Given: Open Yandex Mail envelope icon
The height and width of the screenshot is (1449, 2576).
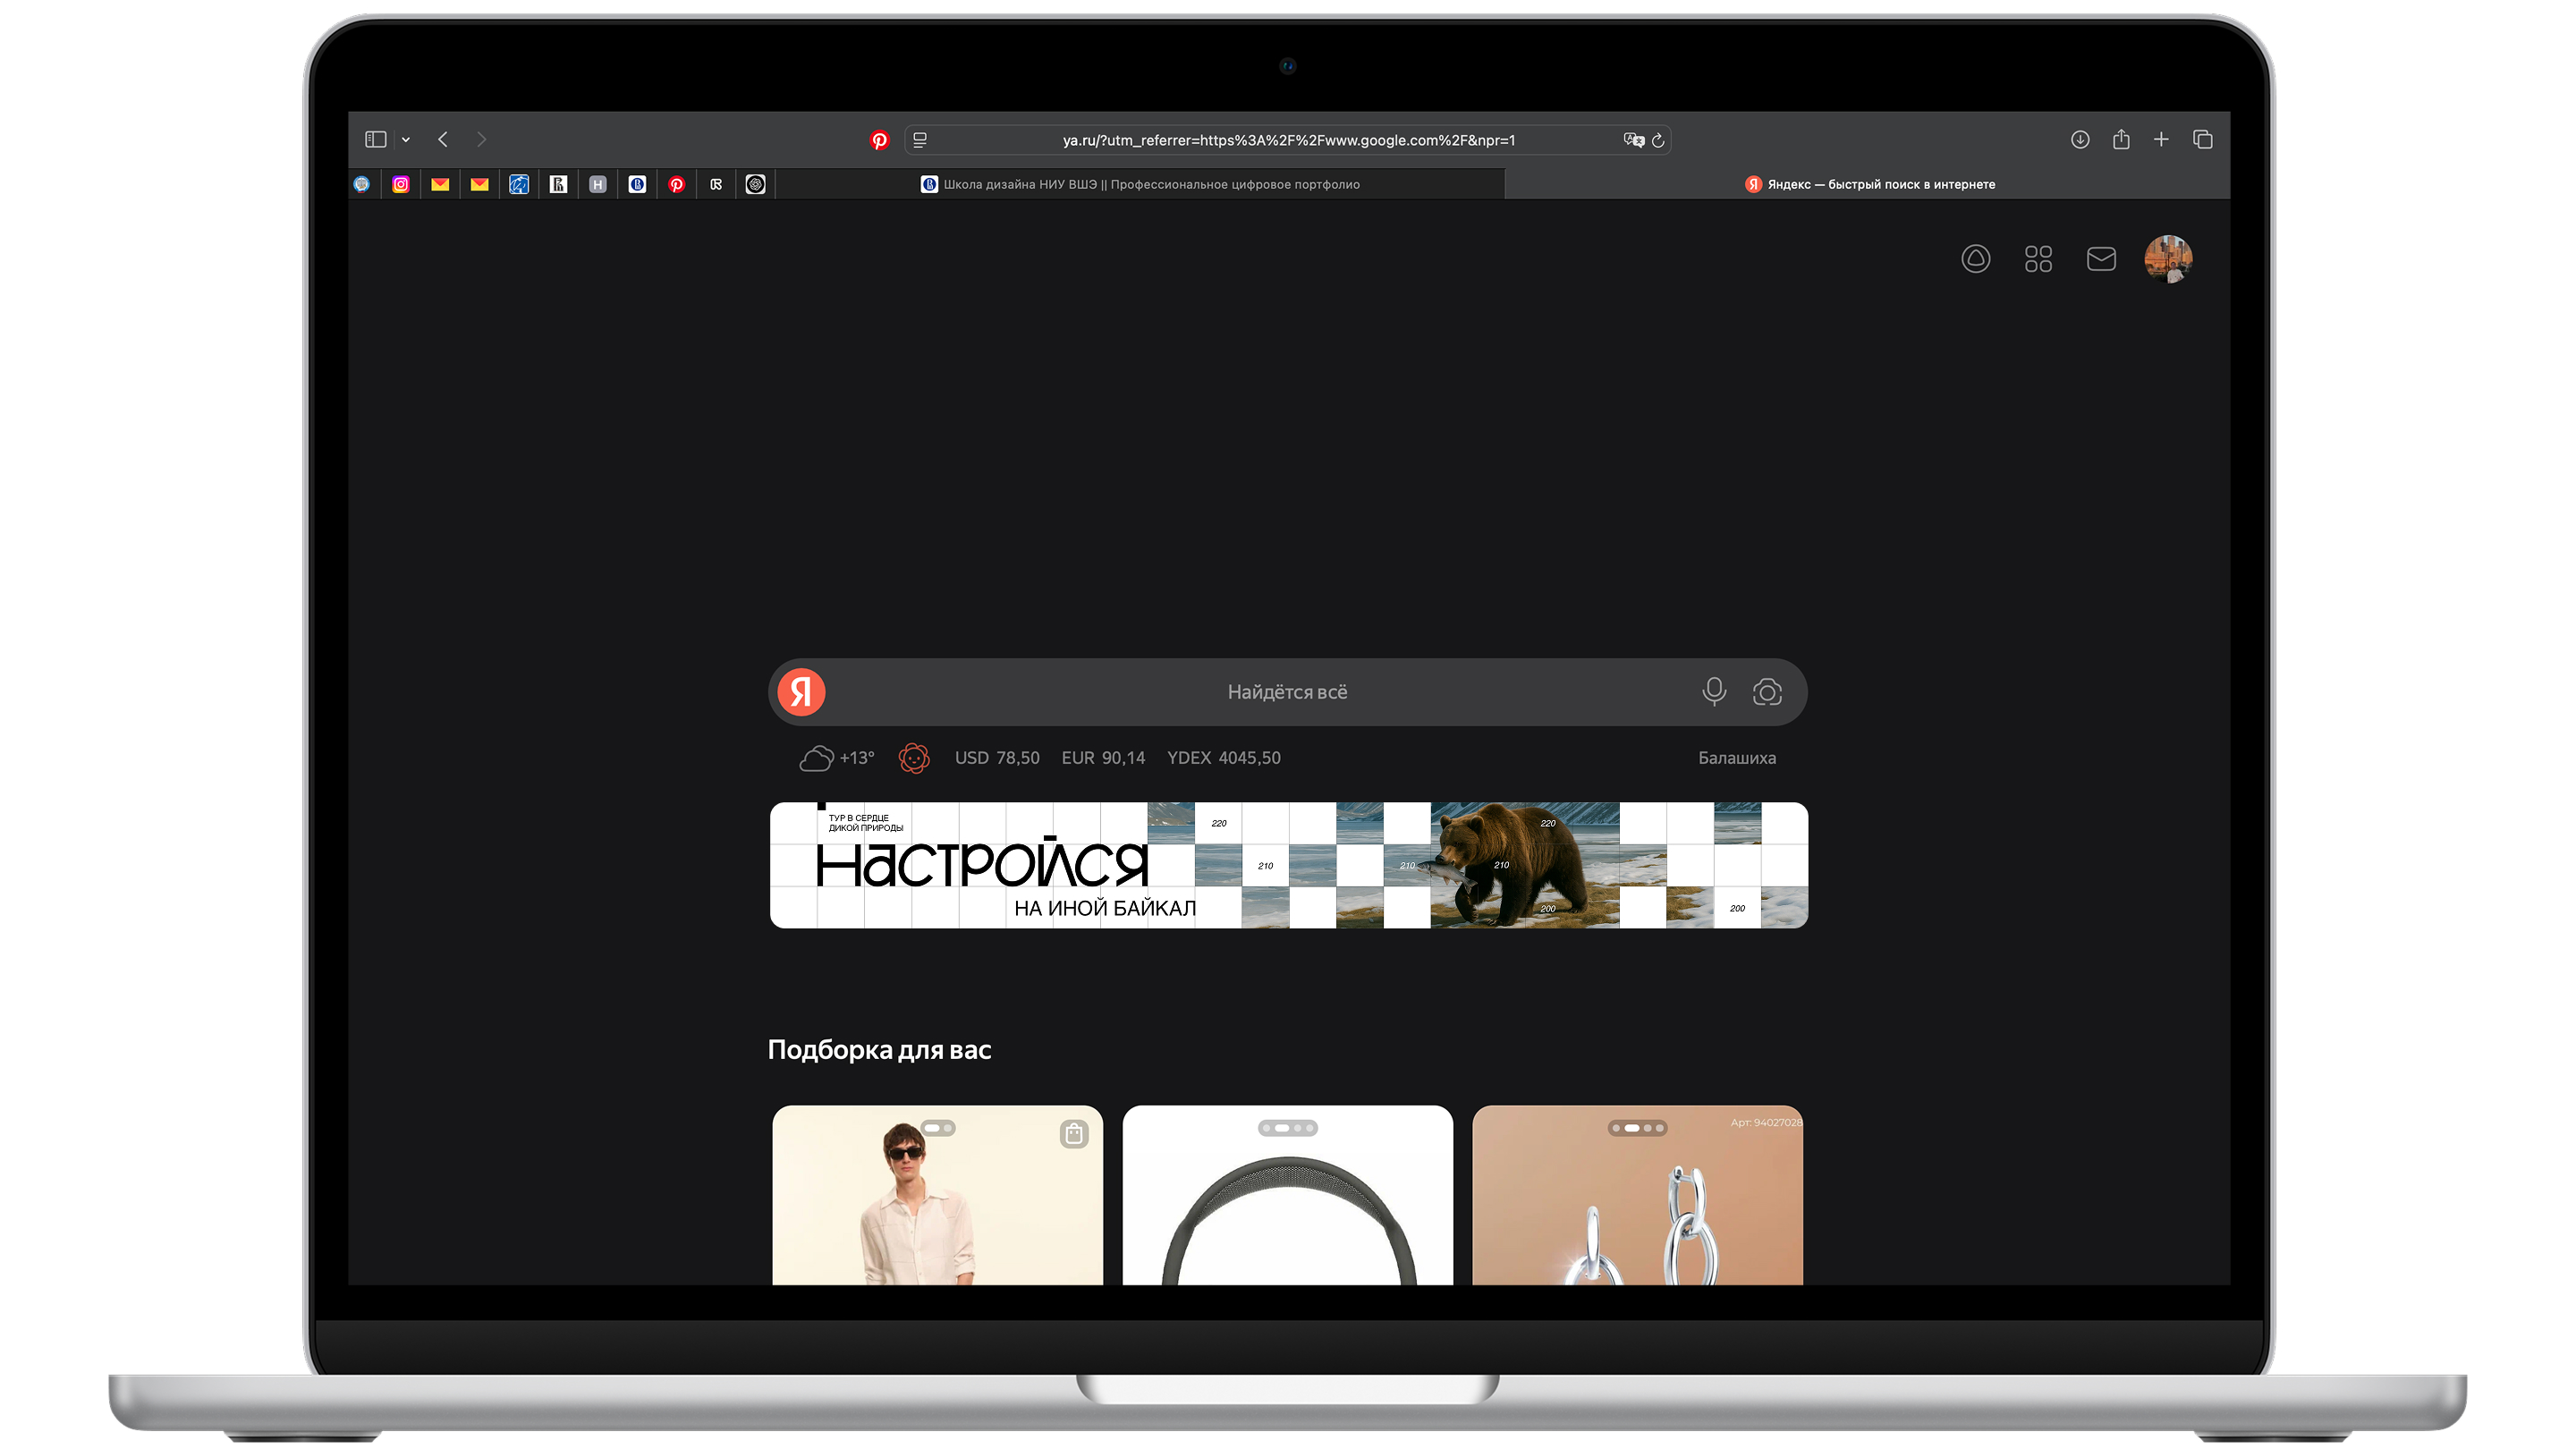Looking at the screenshot, I should (2100, 259).
